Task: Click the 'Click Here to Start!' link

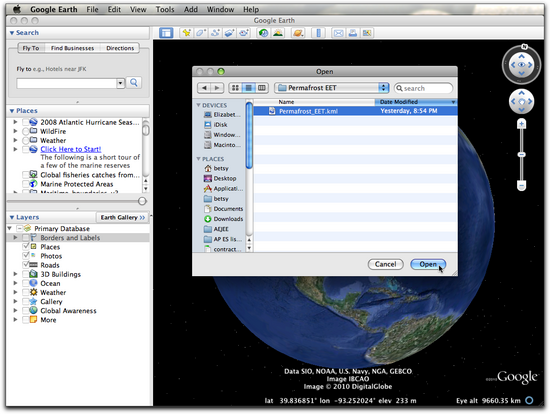Action: (x=71, y=149)
